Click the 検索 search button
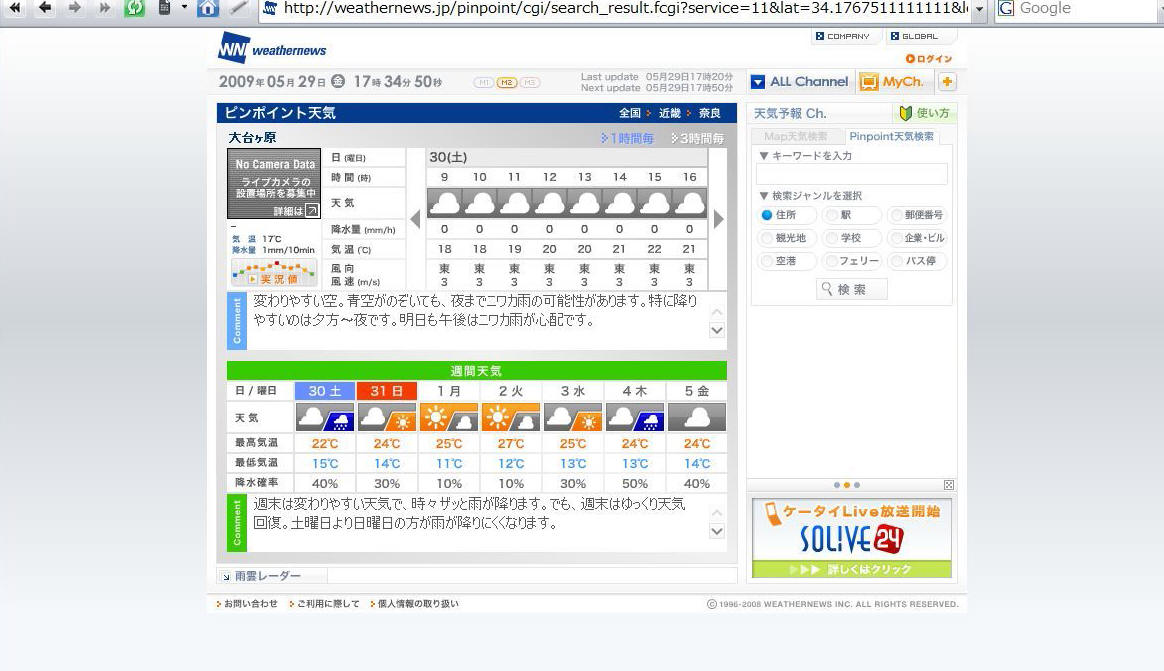 tap(851, 289)
